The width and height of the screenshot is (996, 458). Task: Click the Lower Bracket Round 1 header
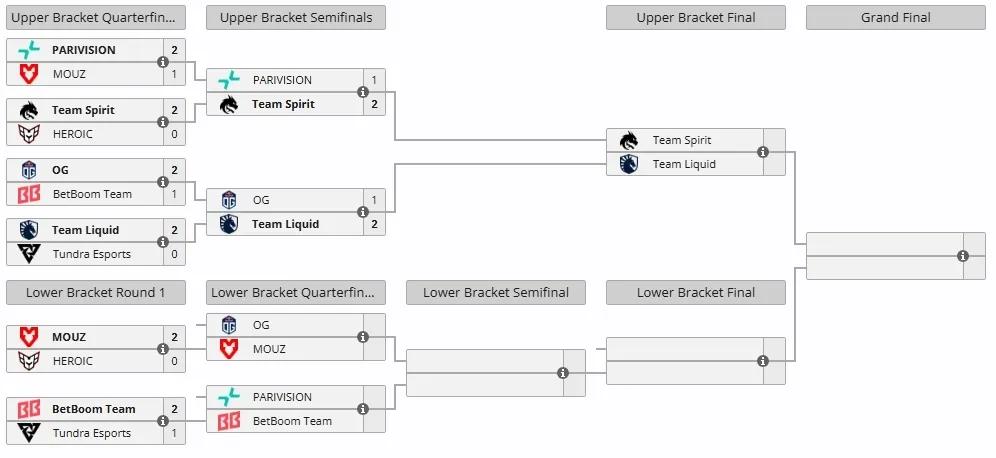tap(96, 292)
